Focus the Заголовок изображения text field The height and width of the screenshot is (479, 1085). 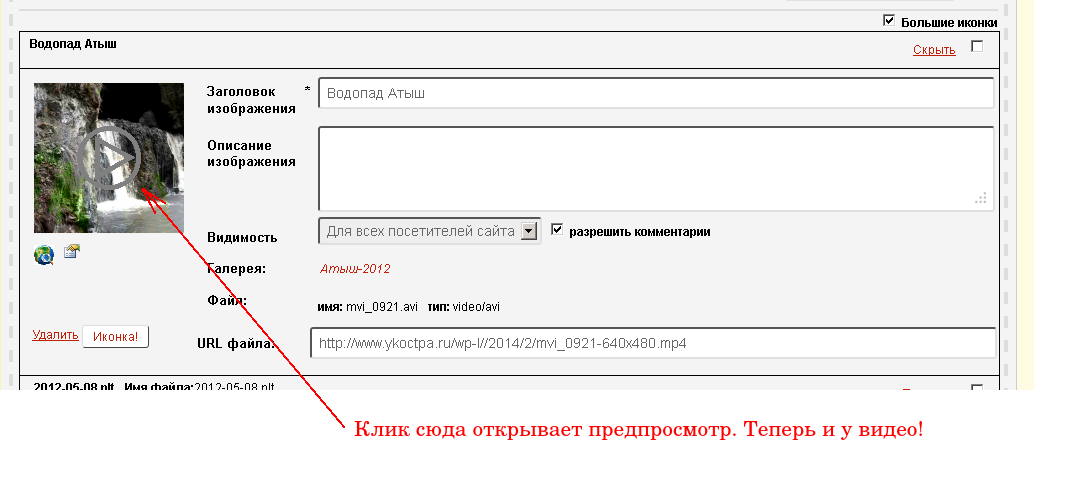click(655, 93)
